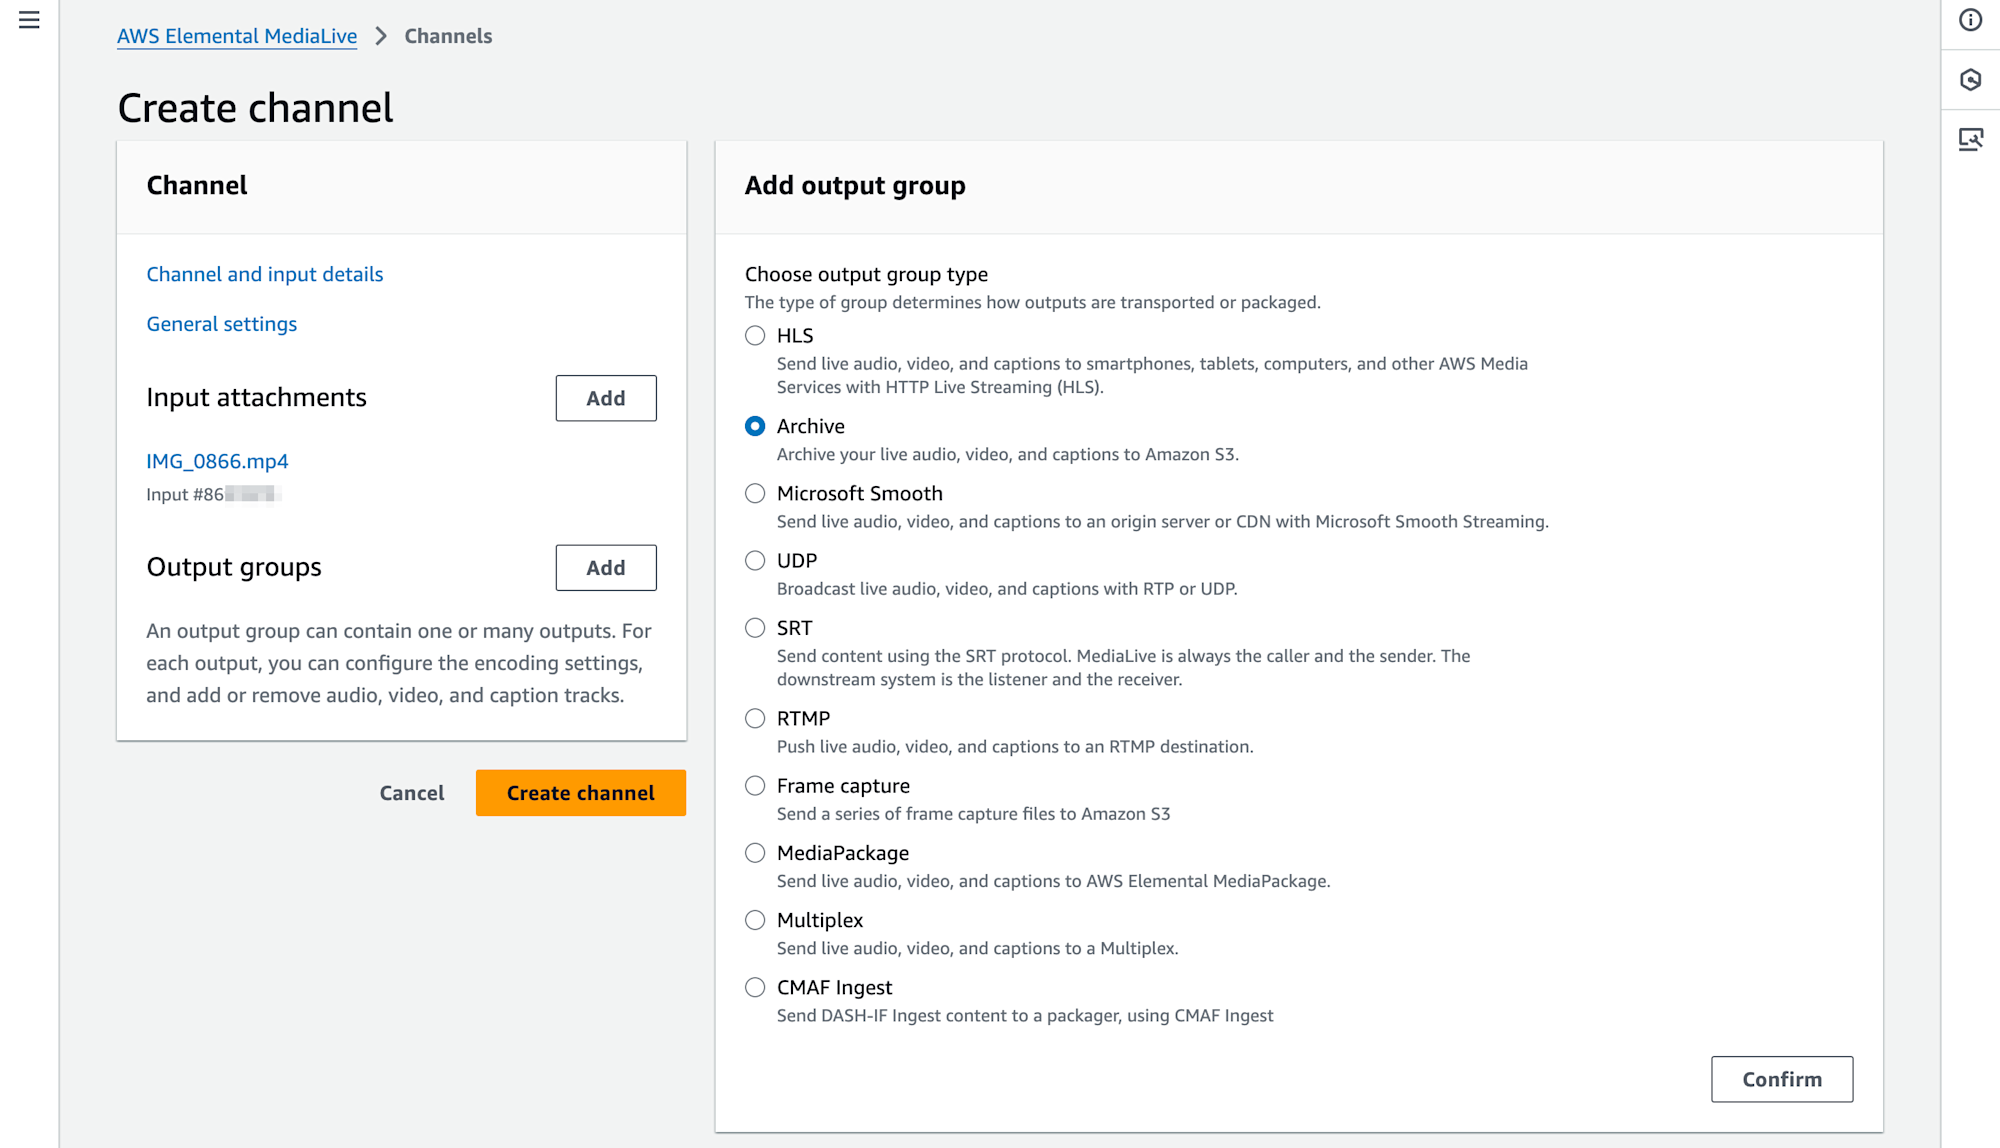
Task: Click the hexagon settings icon in right sidebar
Action: (1970, 80)
